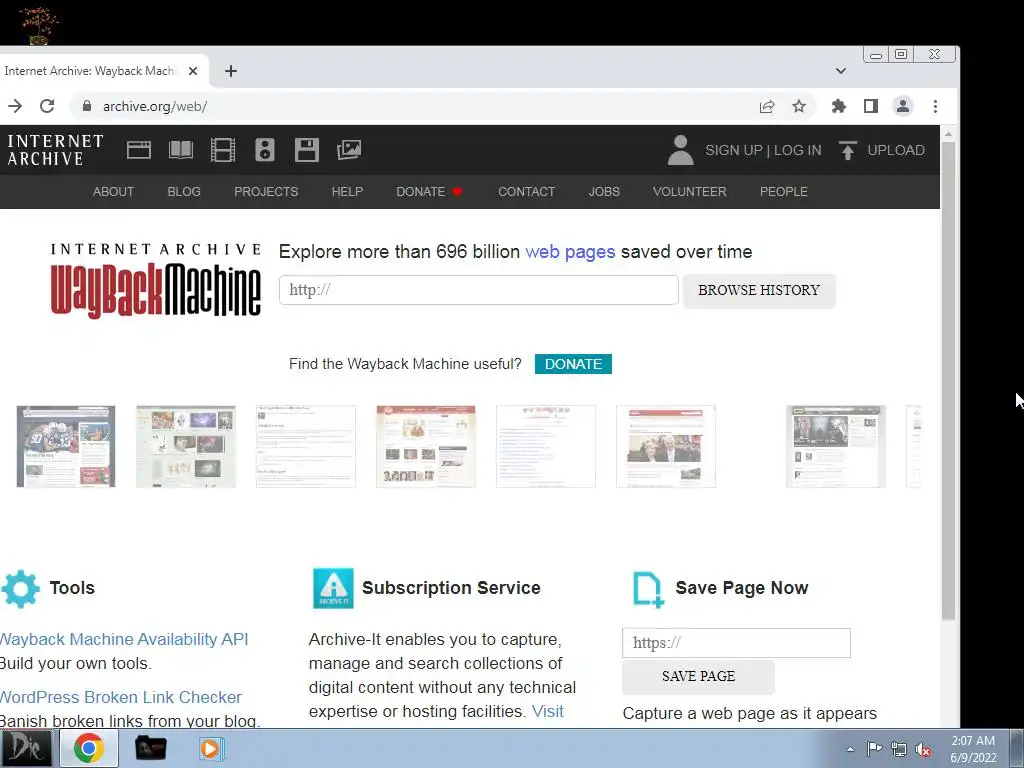Click the SAVE PAGE button
The height and width of the screenshot is (768, 1024).
[698, 677]
